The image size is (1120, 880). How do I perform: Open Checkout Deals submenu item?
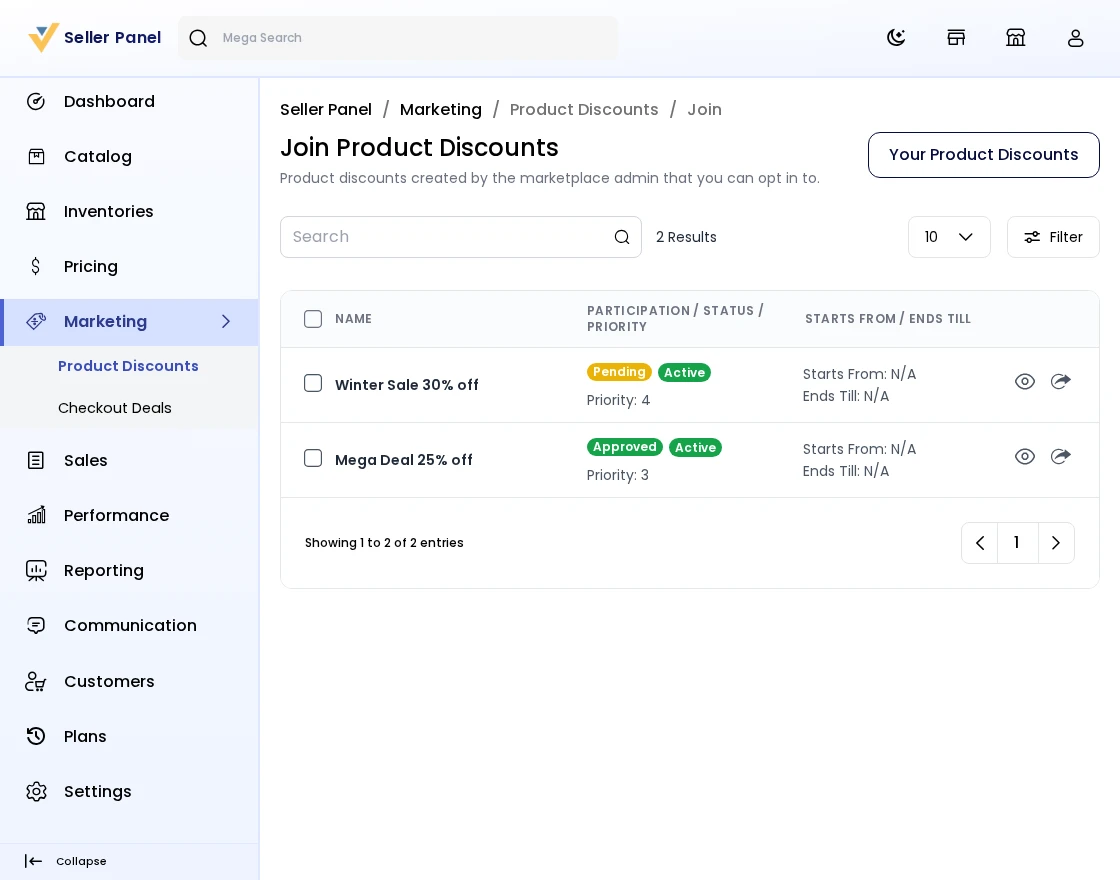(x=115, y=408)
